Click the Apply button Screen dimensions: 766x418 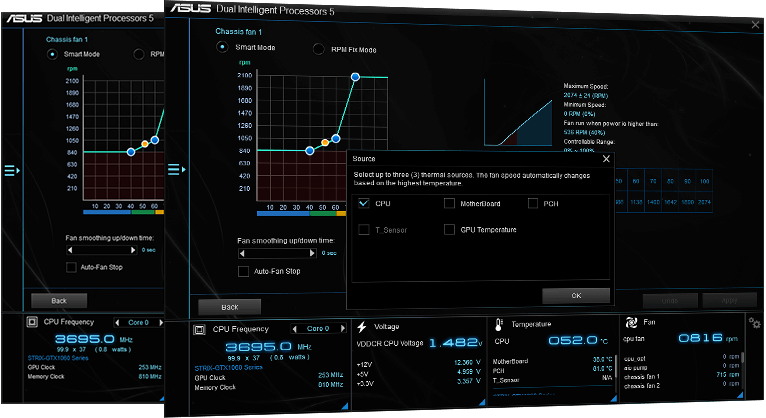(x=729, y=300)
